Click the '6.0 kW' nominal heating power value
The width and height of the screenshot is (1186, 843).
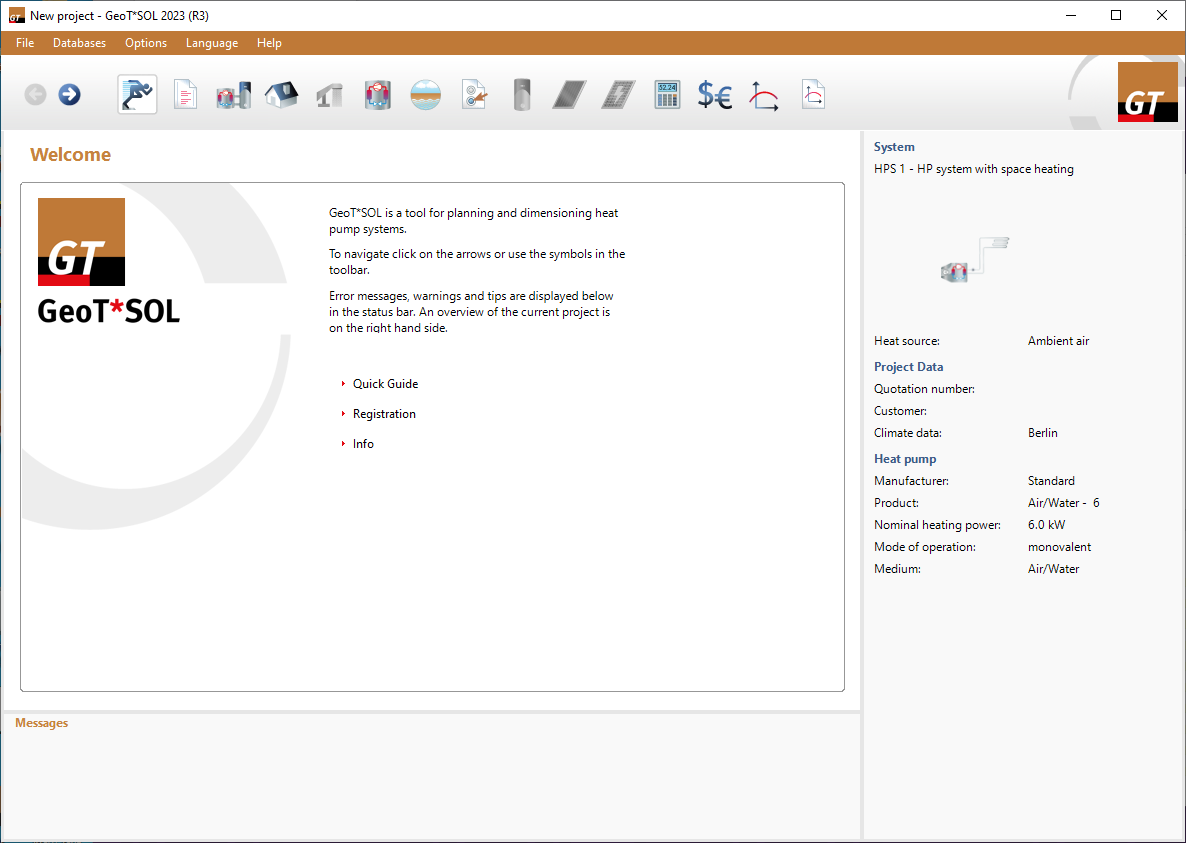click(x=1046, y=525)
